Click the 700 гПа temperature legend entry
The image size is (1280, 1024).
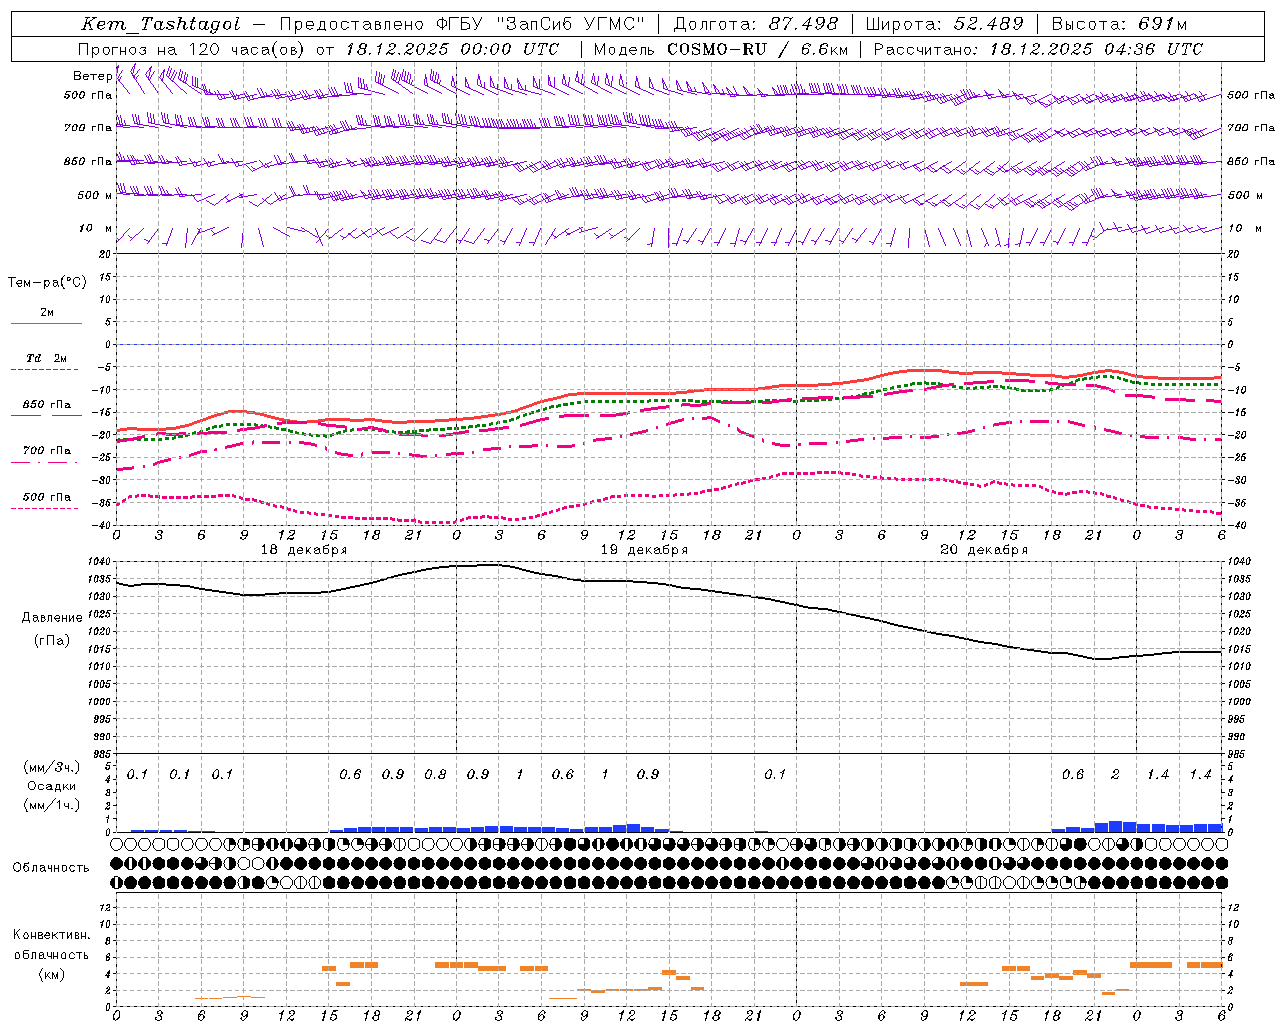[47, 451]
